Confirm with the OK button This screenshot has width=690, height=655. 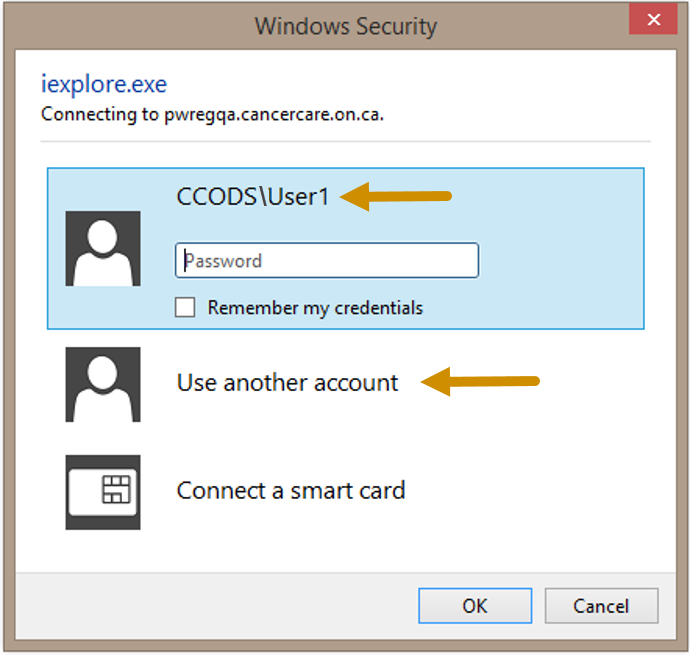click(x=475, y=606)
